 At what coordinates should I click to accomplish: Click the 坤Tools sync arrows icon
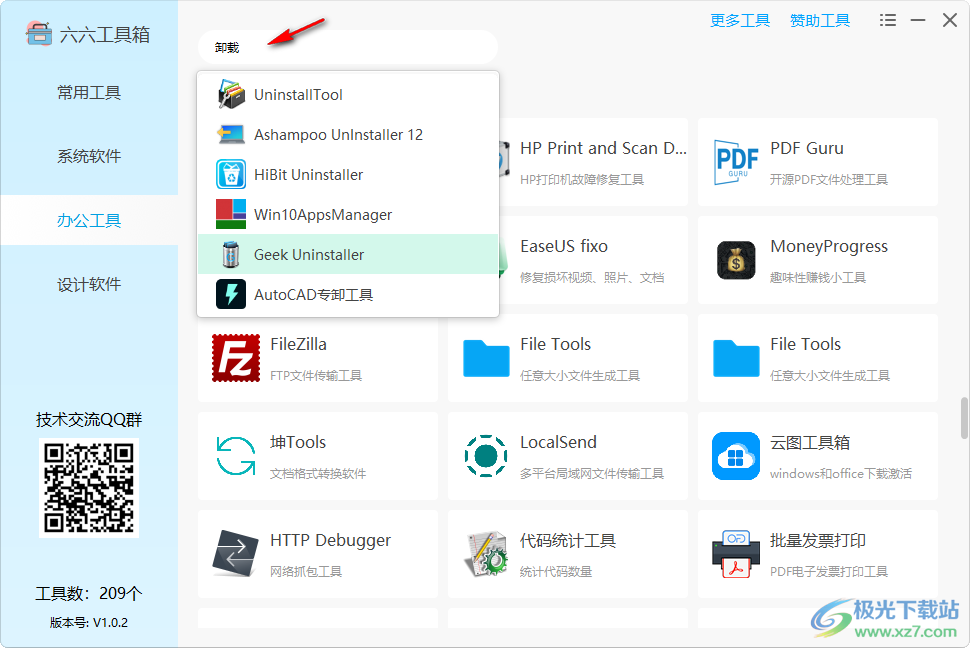coord(236,456)
